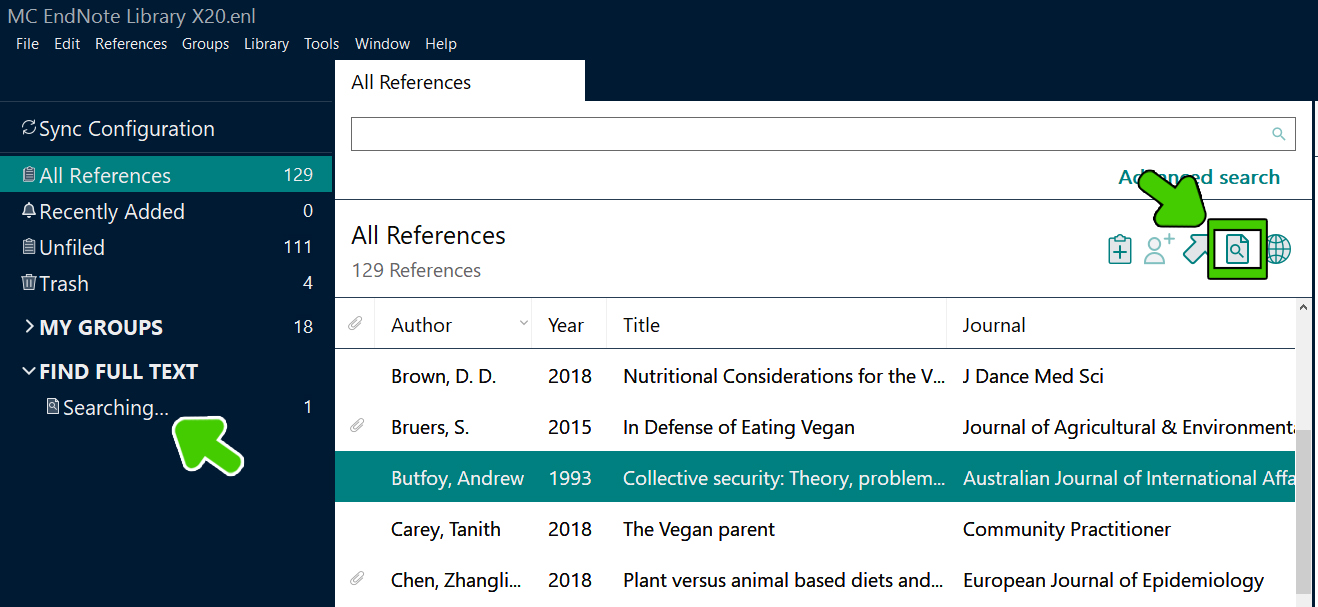Select the Bruers, S. reference row

(815, 427)
